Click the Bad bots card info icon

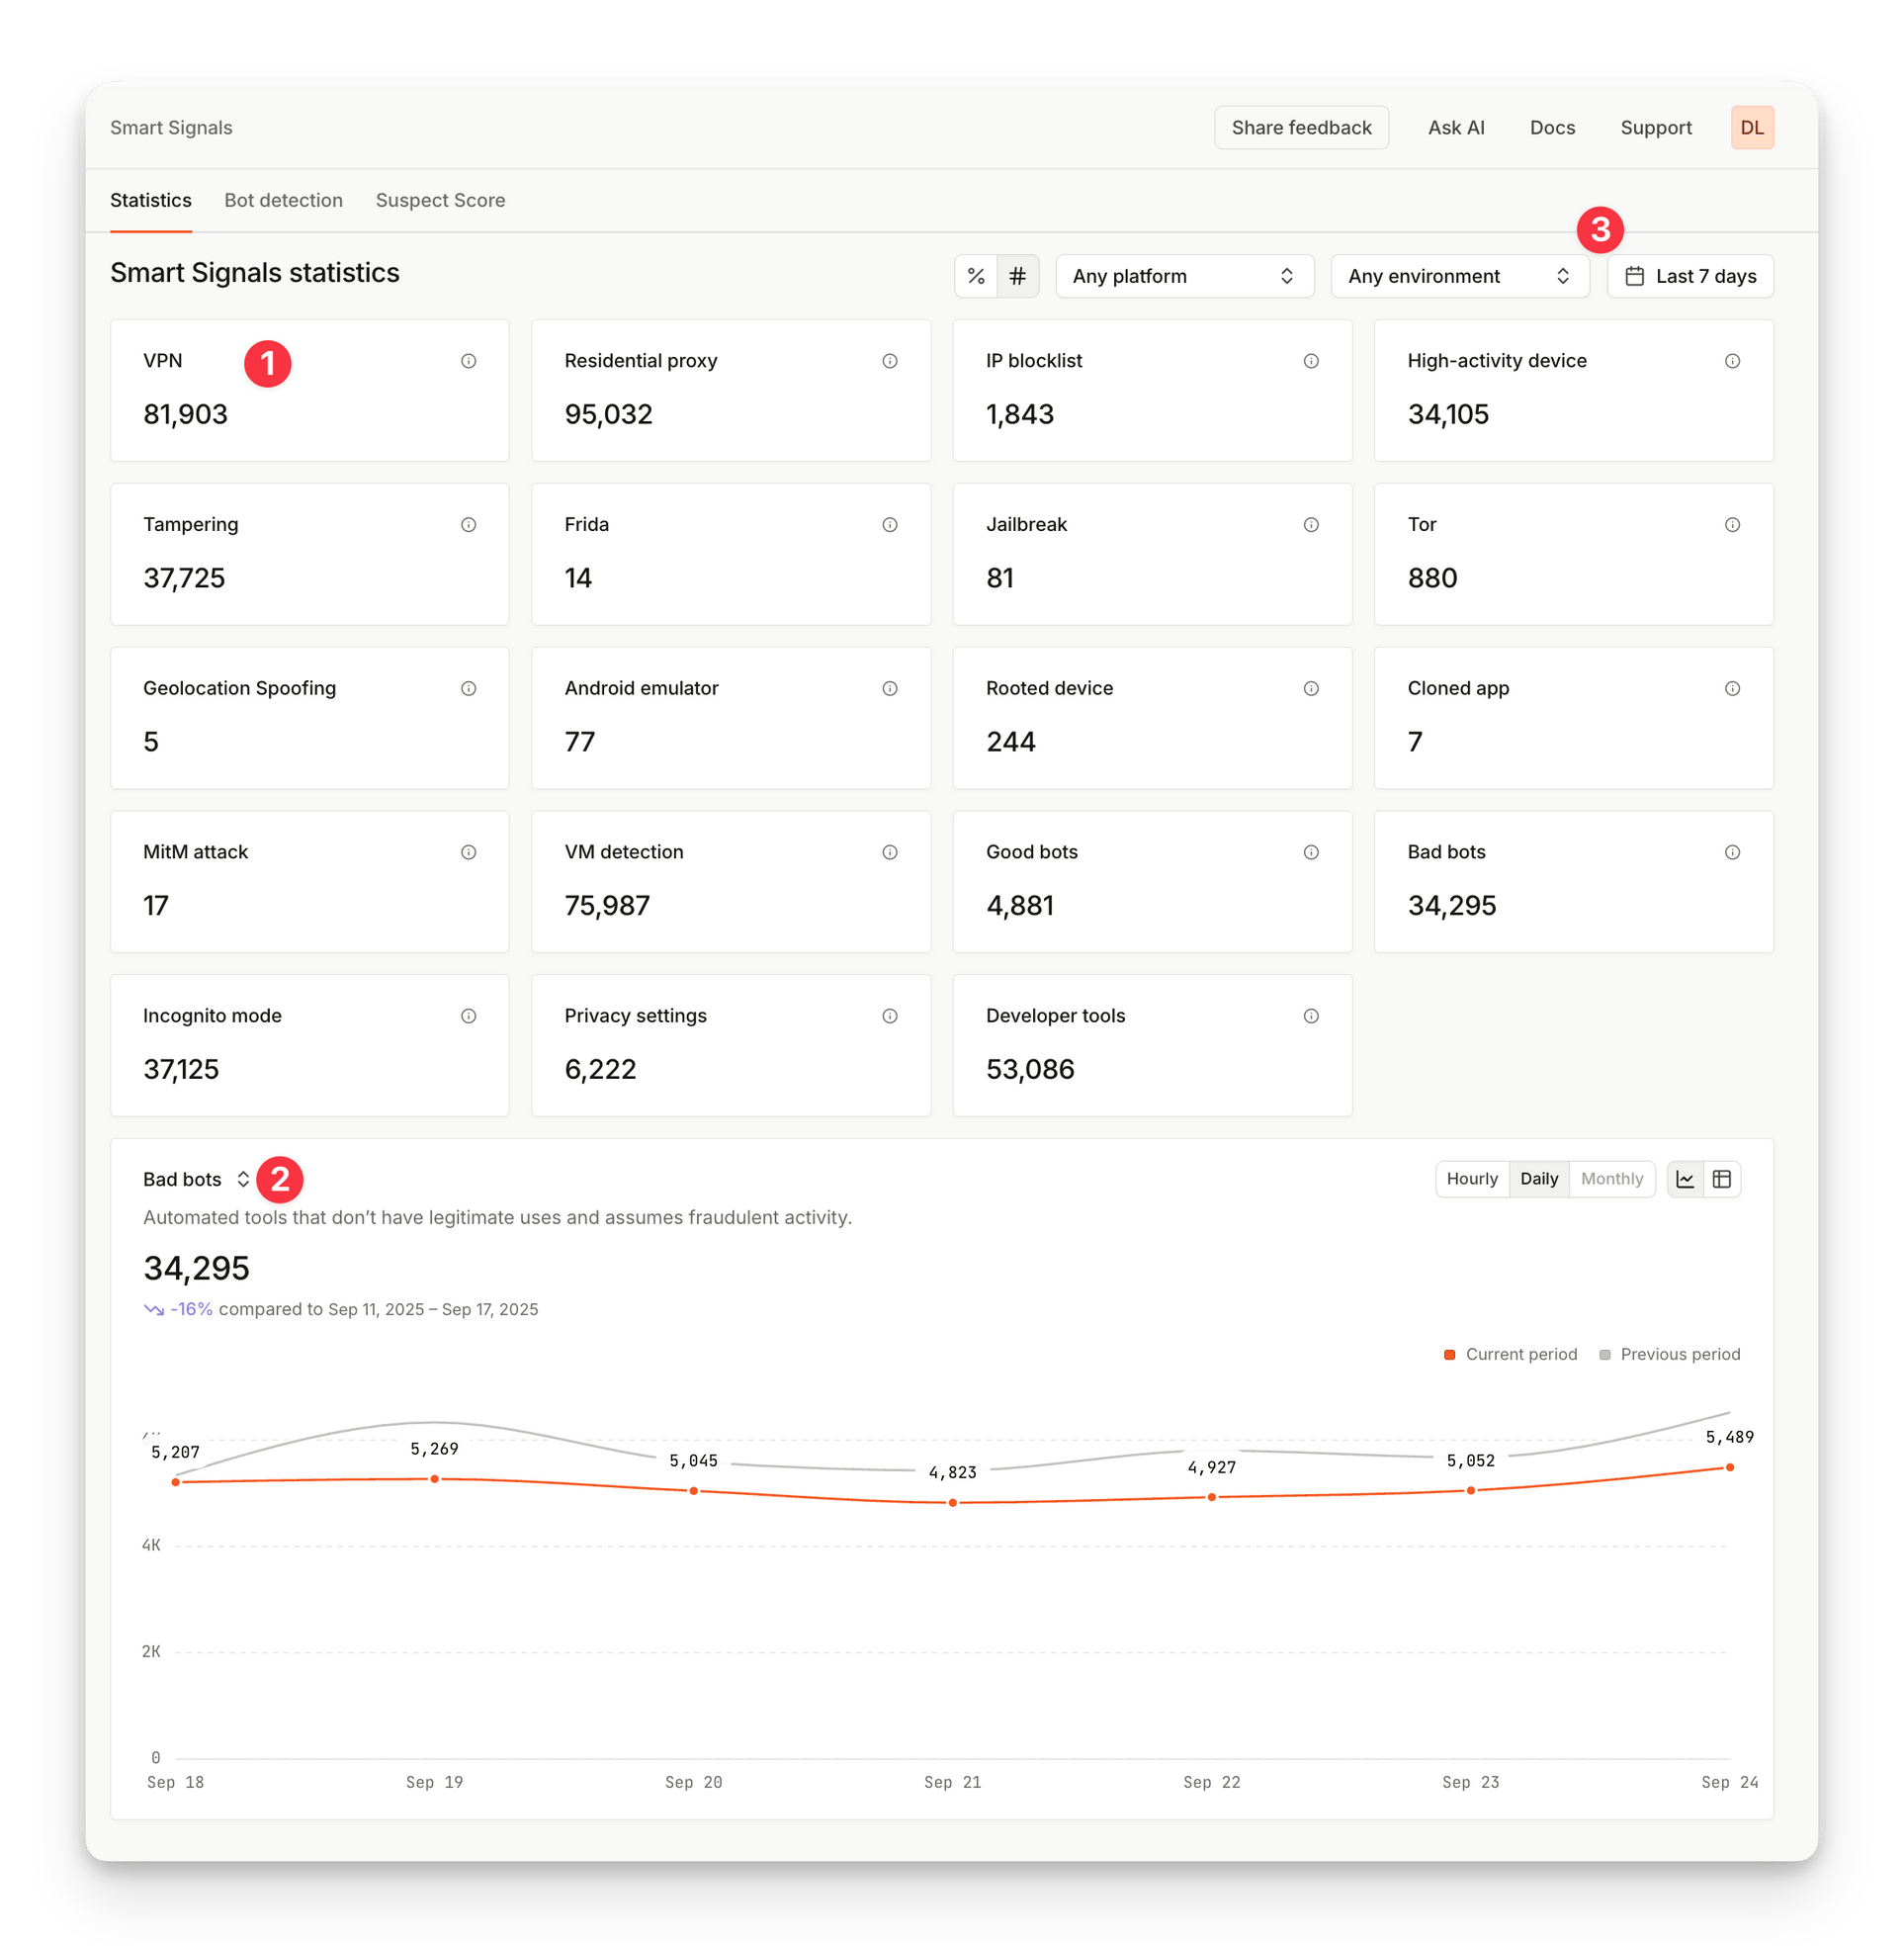click(x=1731, y=852)
